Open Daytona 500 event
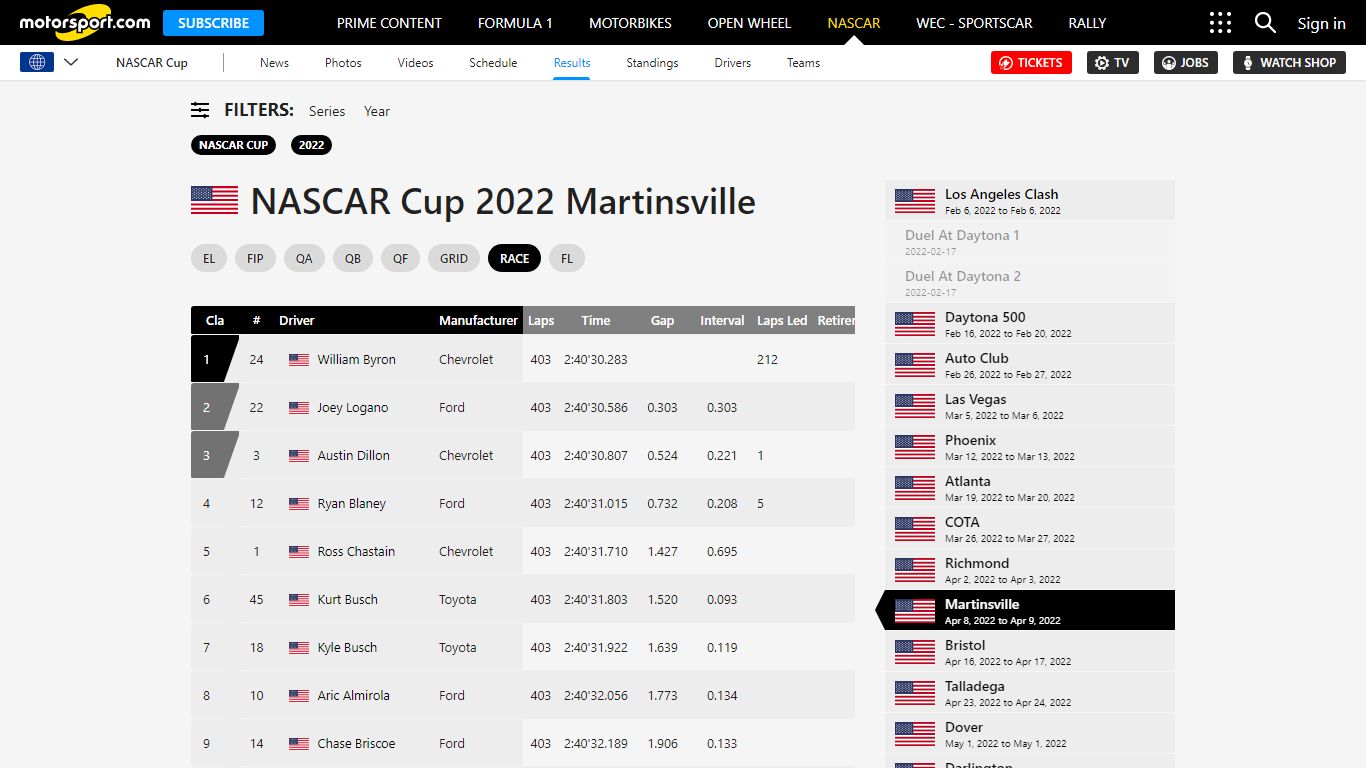Screen dimensions: 1366x768 pyautogui.click(x=1030, y=323)
